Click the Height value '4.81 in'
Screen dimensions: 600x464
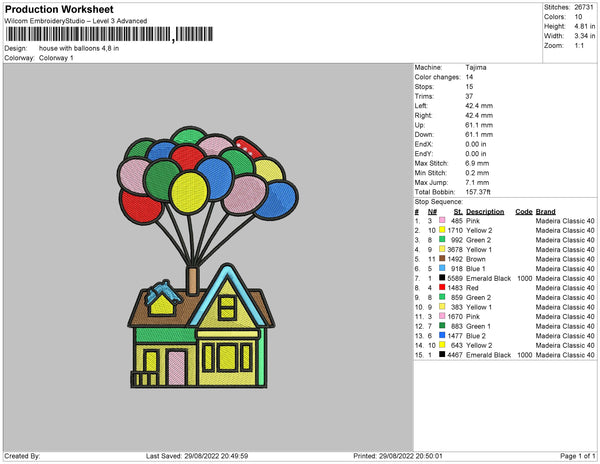click(x=585, y=26)
